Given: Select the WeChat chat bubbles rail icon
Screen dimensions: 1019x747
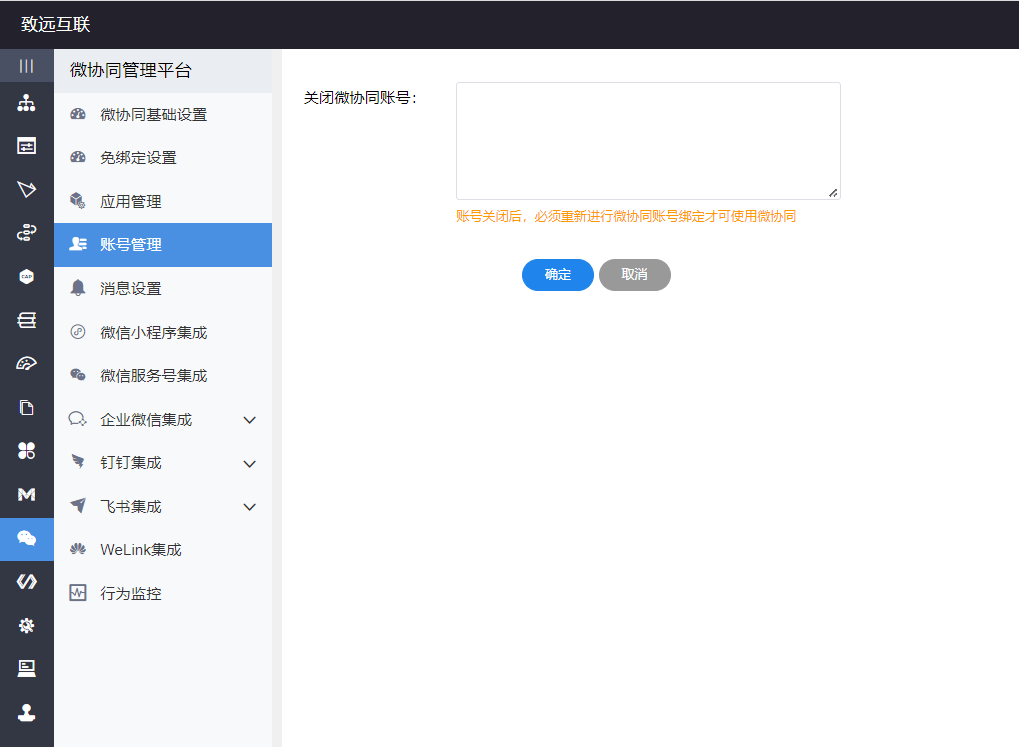Looking at the screenshot, I should tap(27, 538).
